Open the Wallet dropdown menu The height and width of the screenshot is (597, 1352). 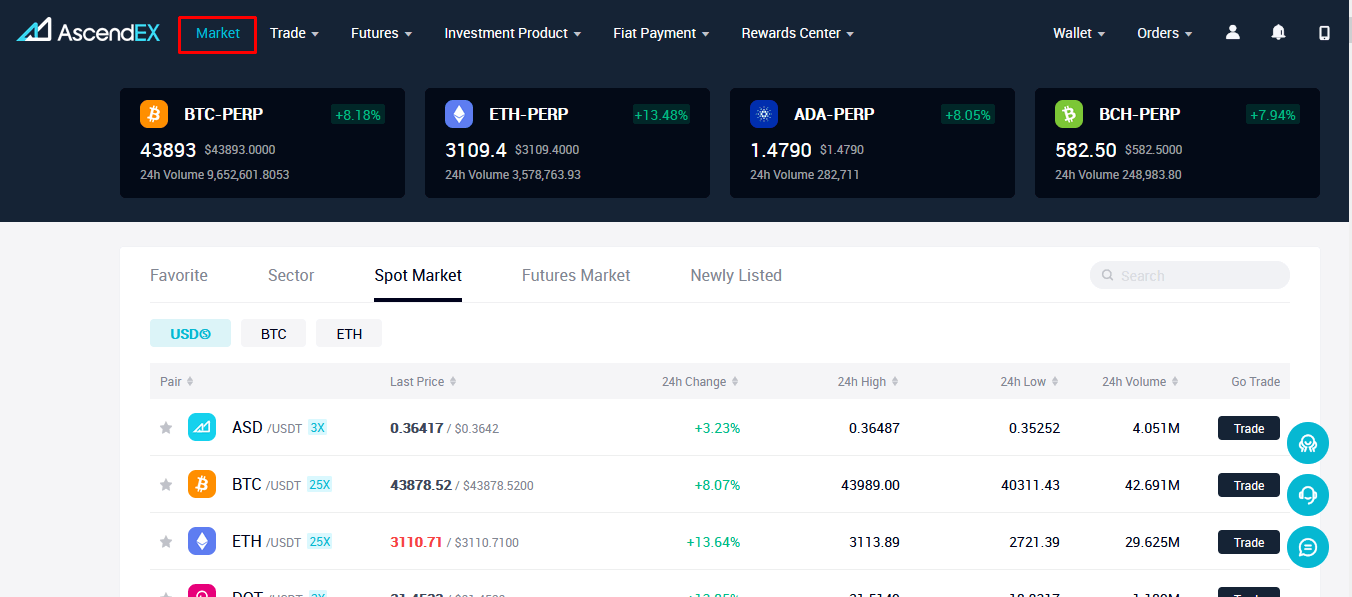click(1078, 33)
